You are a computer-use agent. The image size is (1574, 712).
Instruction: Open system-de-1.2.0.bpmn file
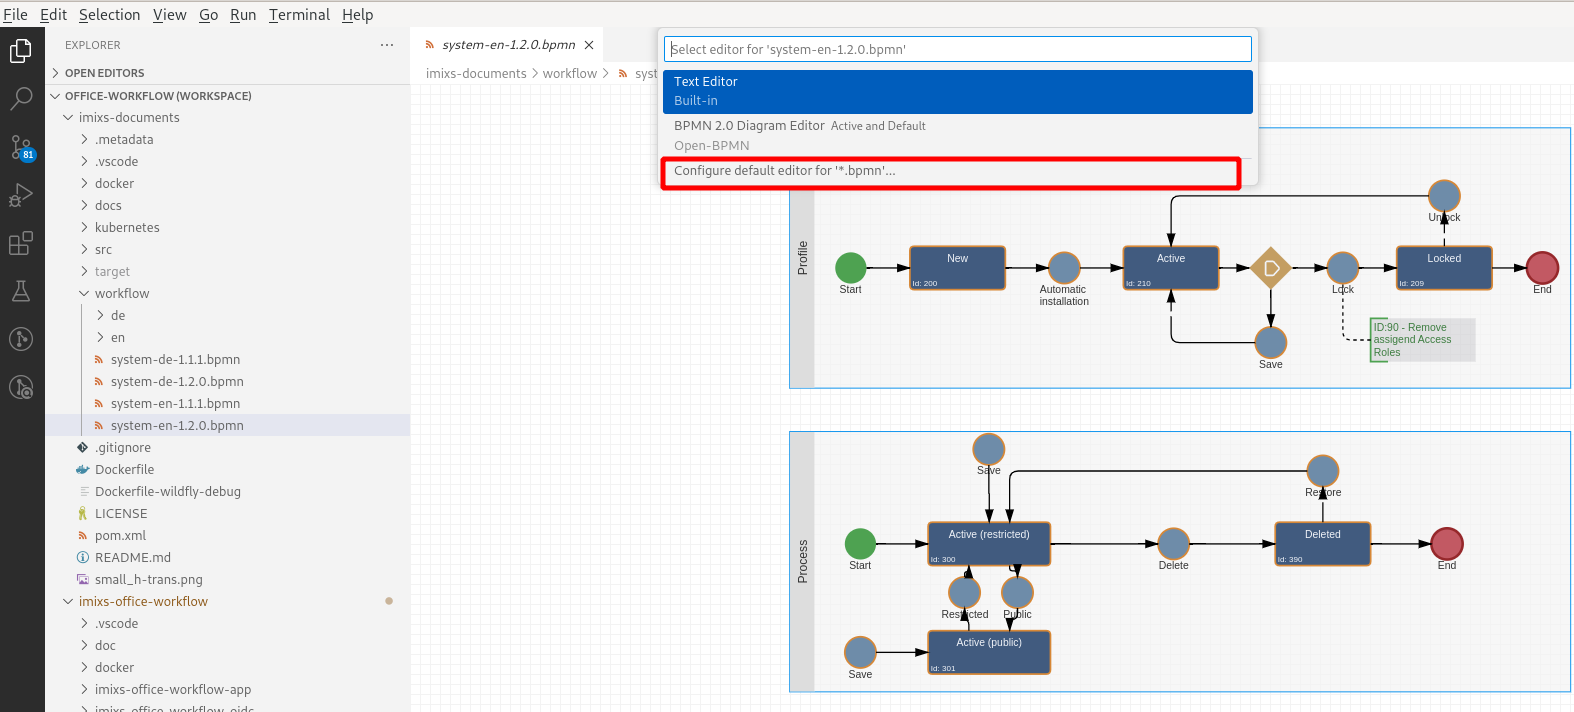(x=177, y=382)
